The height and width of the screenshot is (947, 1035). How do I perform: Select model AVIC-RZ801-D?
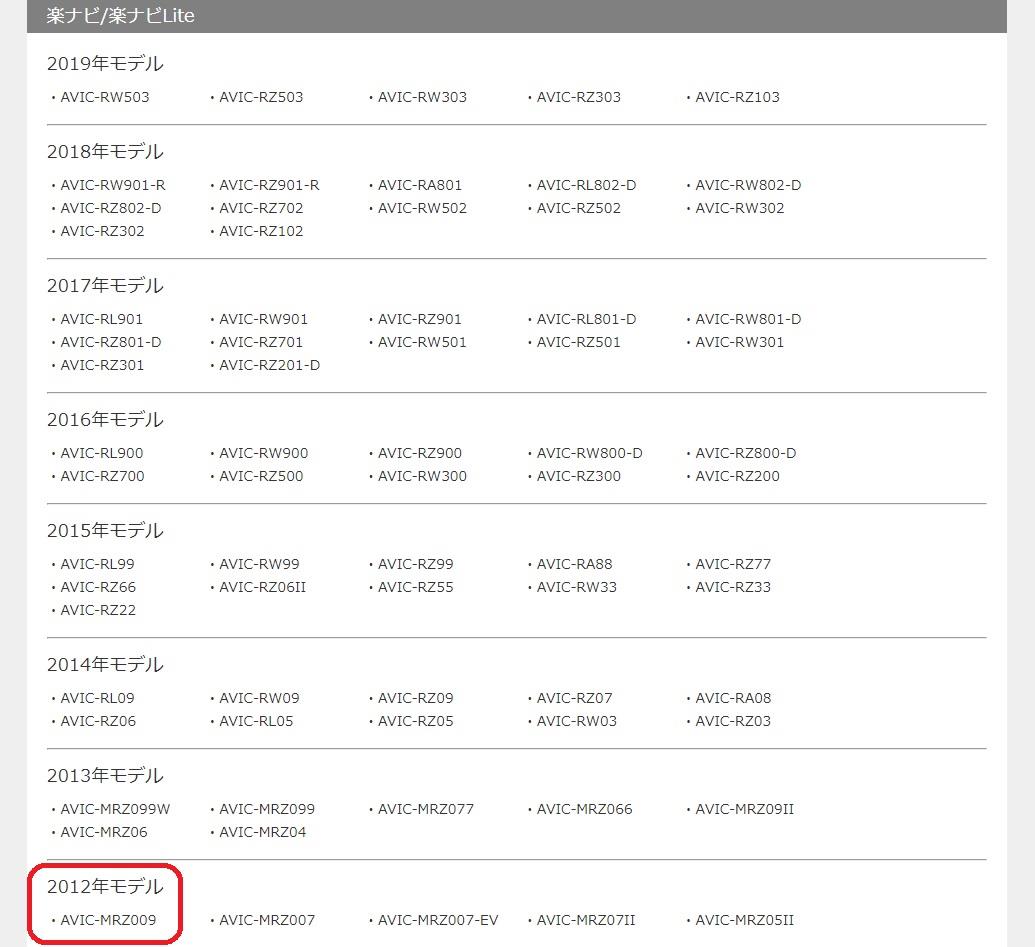click(x=111, y=342)
